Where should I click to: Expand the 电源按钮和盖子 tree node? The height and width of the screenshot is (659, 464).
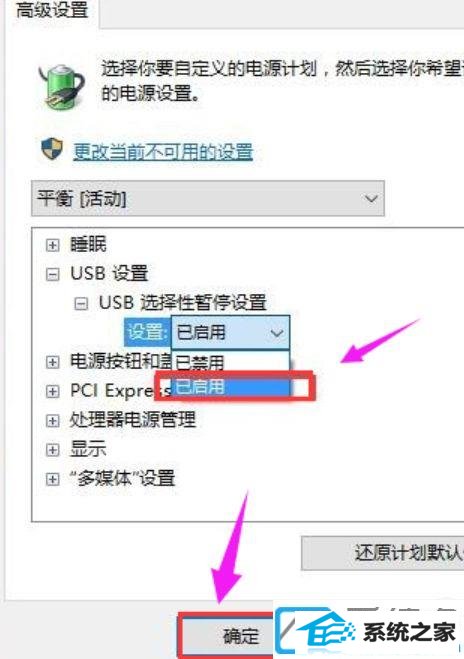[x=52, y=362]
